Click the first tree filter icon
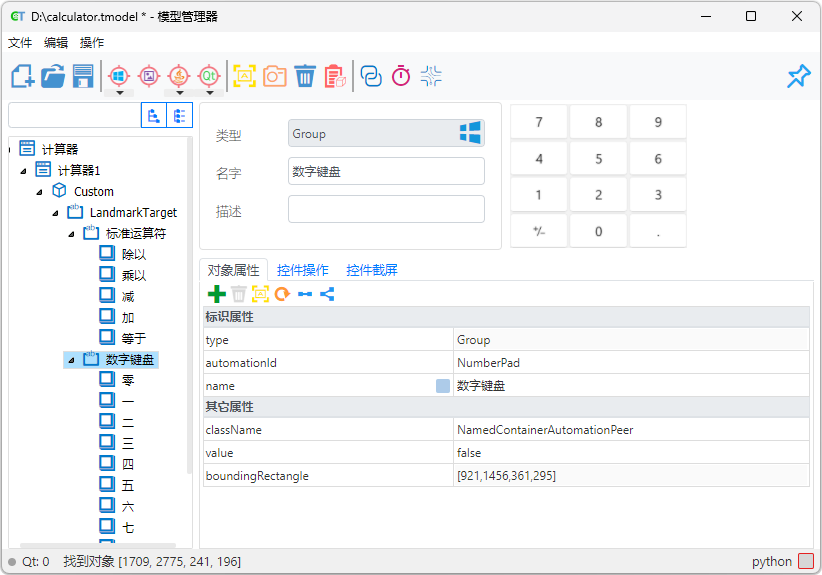Viewport: 822px width, 575px height. click(x=154, y=115)
